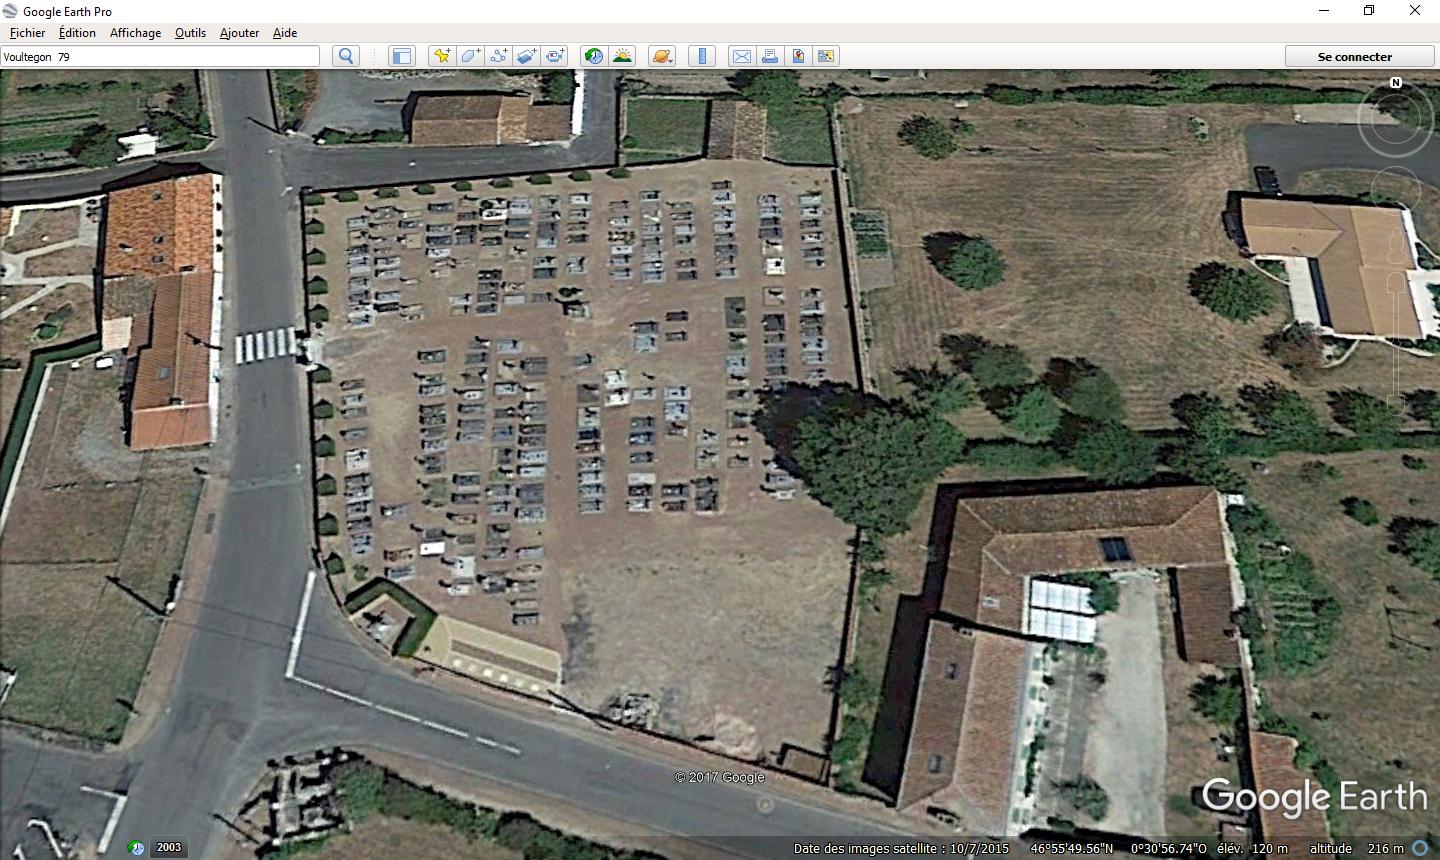Open the Outils menu

[190, 32]
